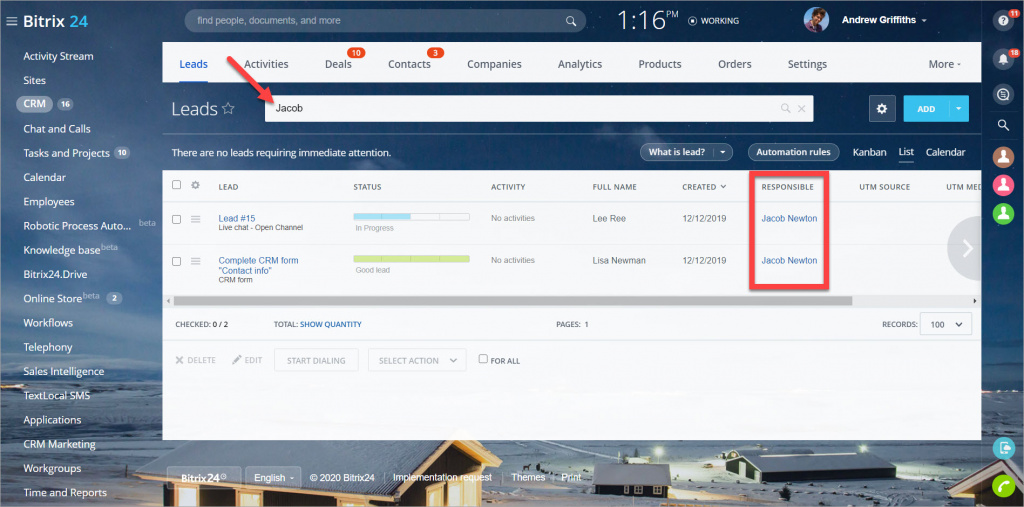Open the Settings tab in CRM menu
The image size is (1024, 507).
tap(807, 64)
